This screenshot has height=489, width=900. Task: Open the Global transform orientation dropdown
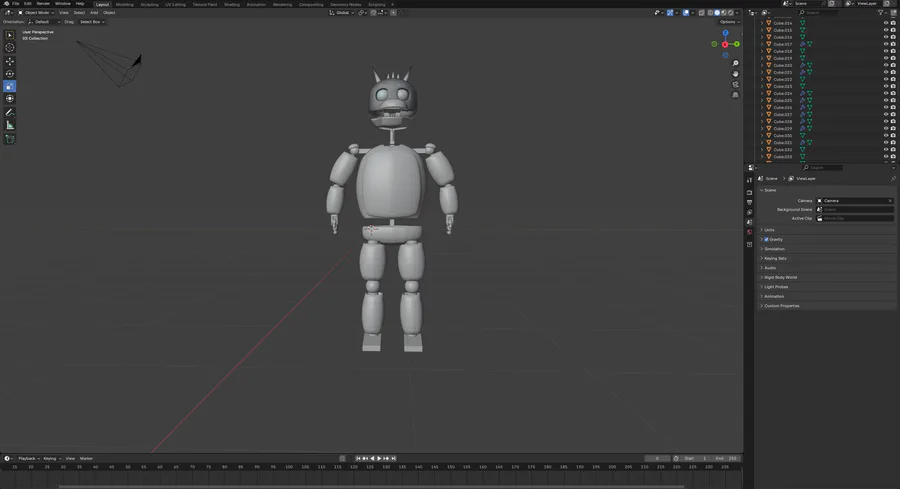tap(341, 13)
